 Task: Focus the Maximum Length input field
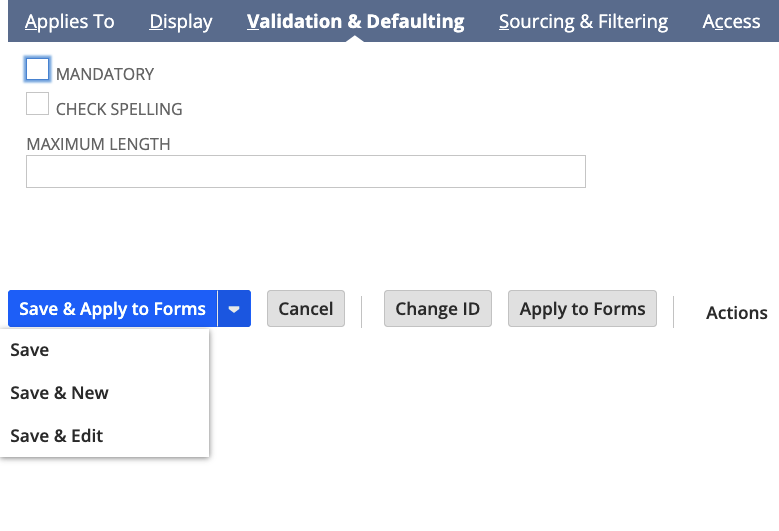306,171
